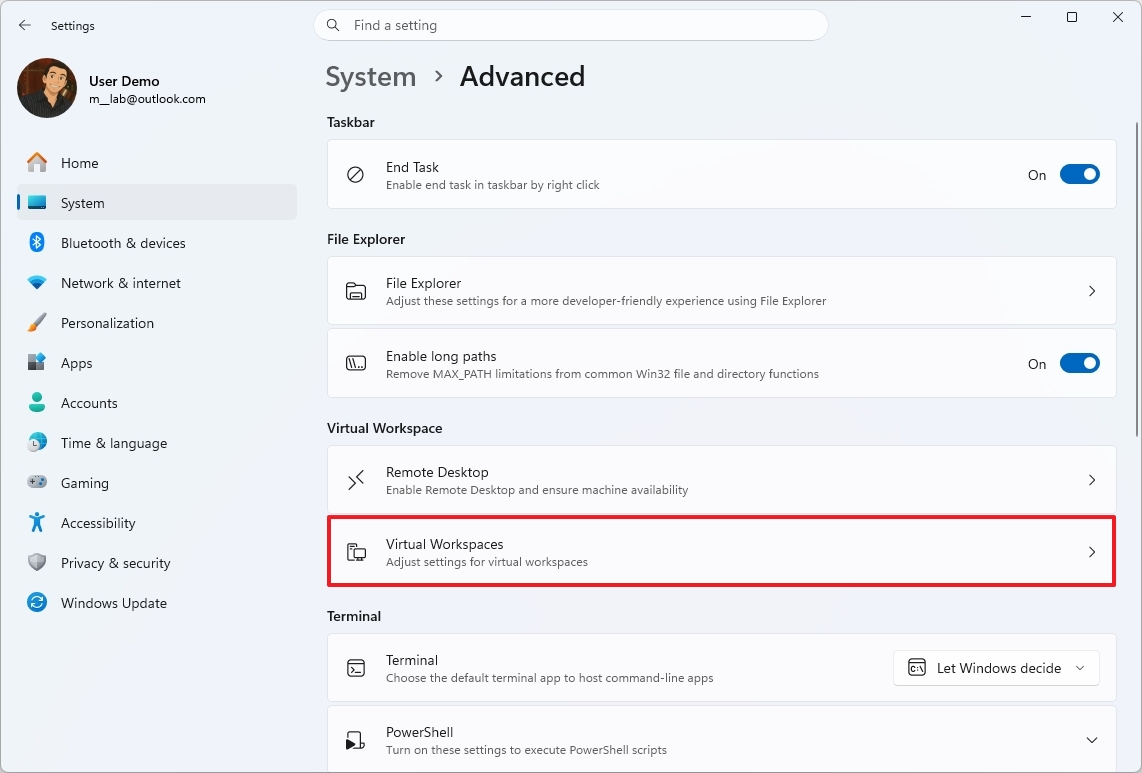Toggle the System sidebar selection
The width and height of the screenshot is (1142, 773).
84,202
